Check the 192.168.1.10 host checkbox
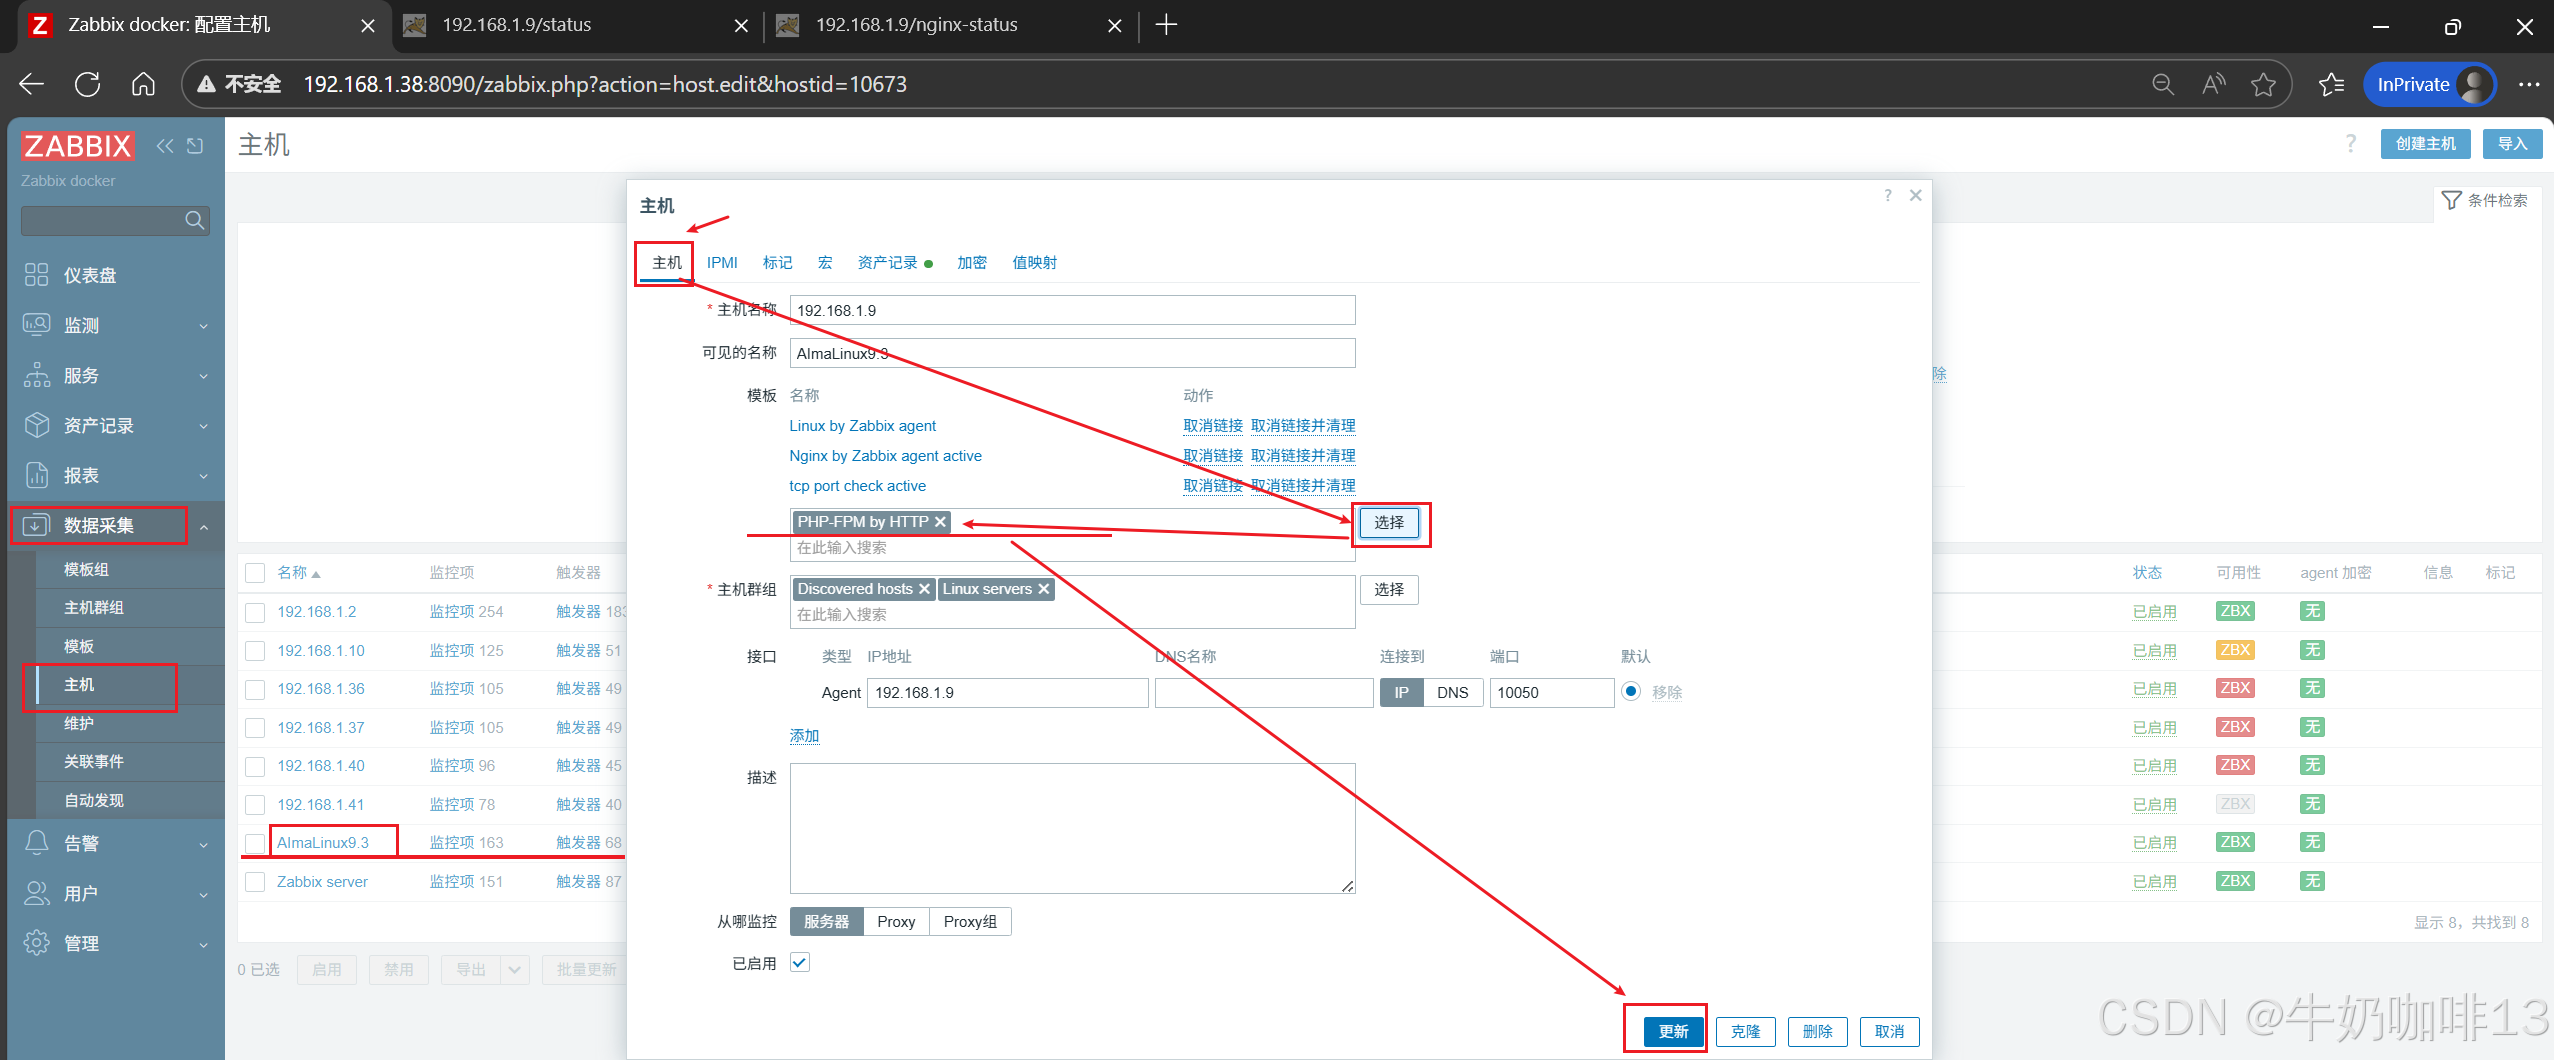Image resolution: width=2554 pixels, height=1060 pixels. (x=255, y=651)
